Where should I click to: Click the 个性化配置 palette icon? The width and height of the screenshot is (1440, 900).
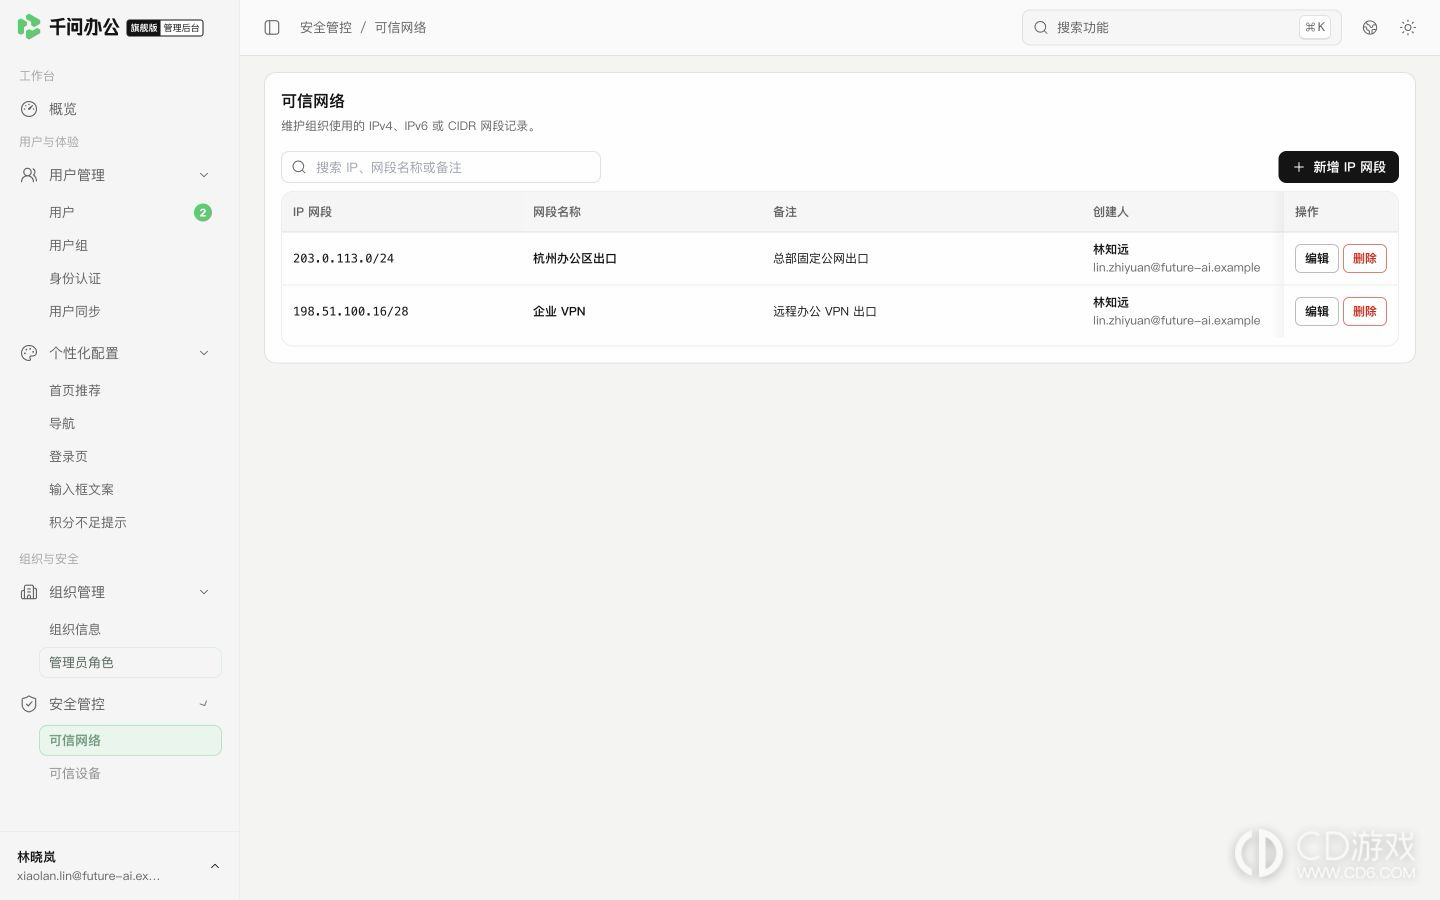(29, 353)
